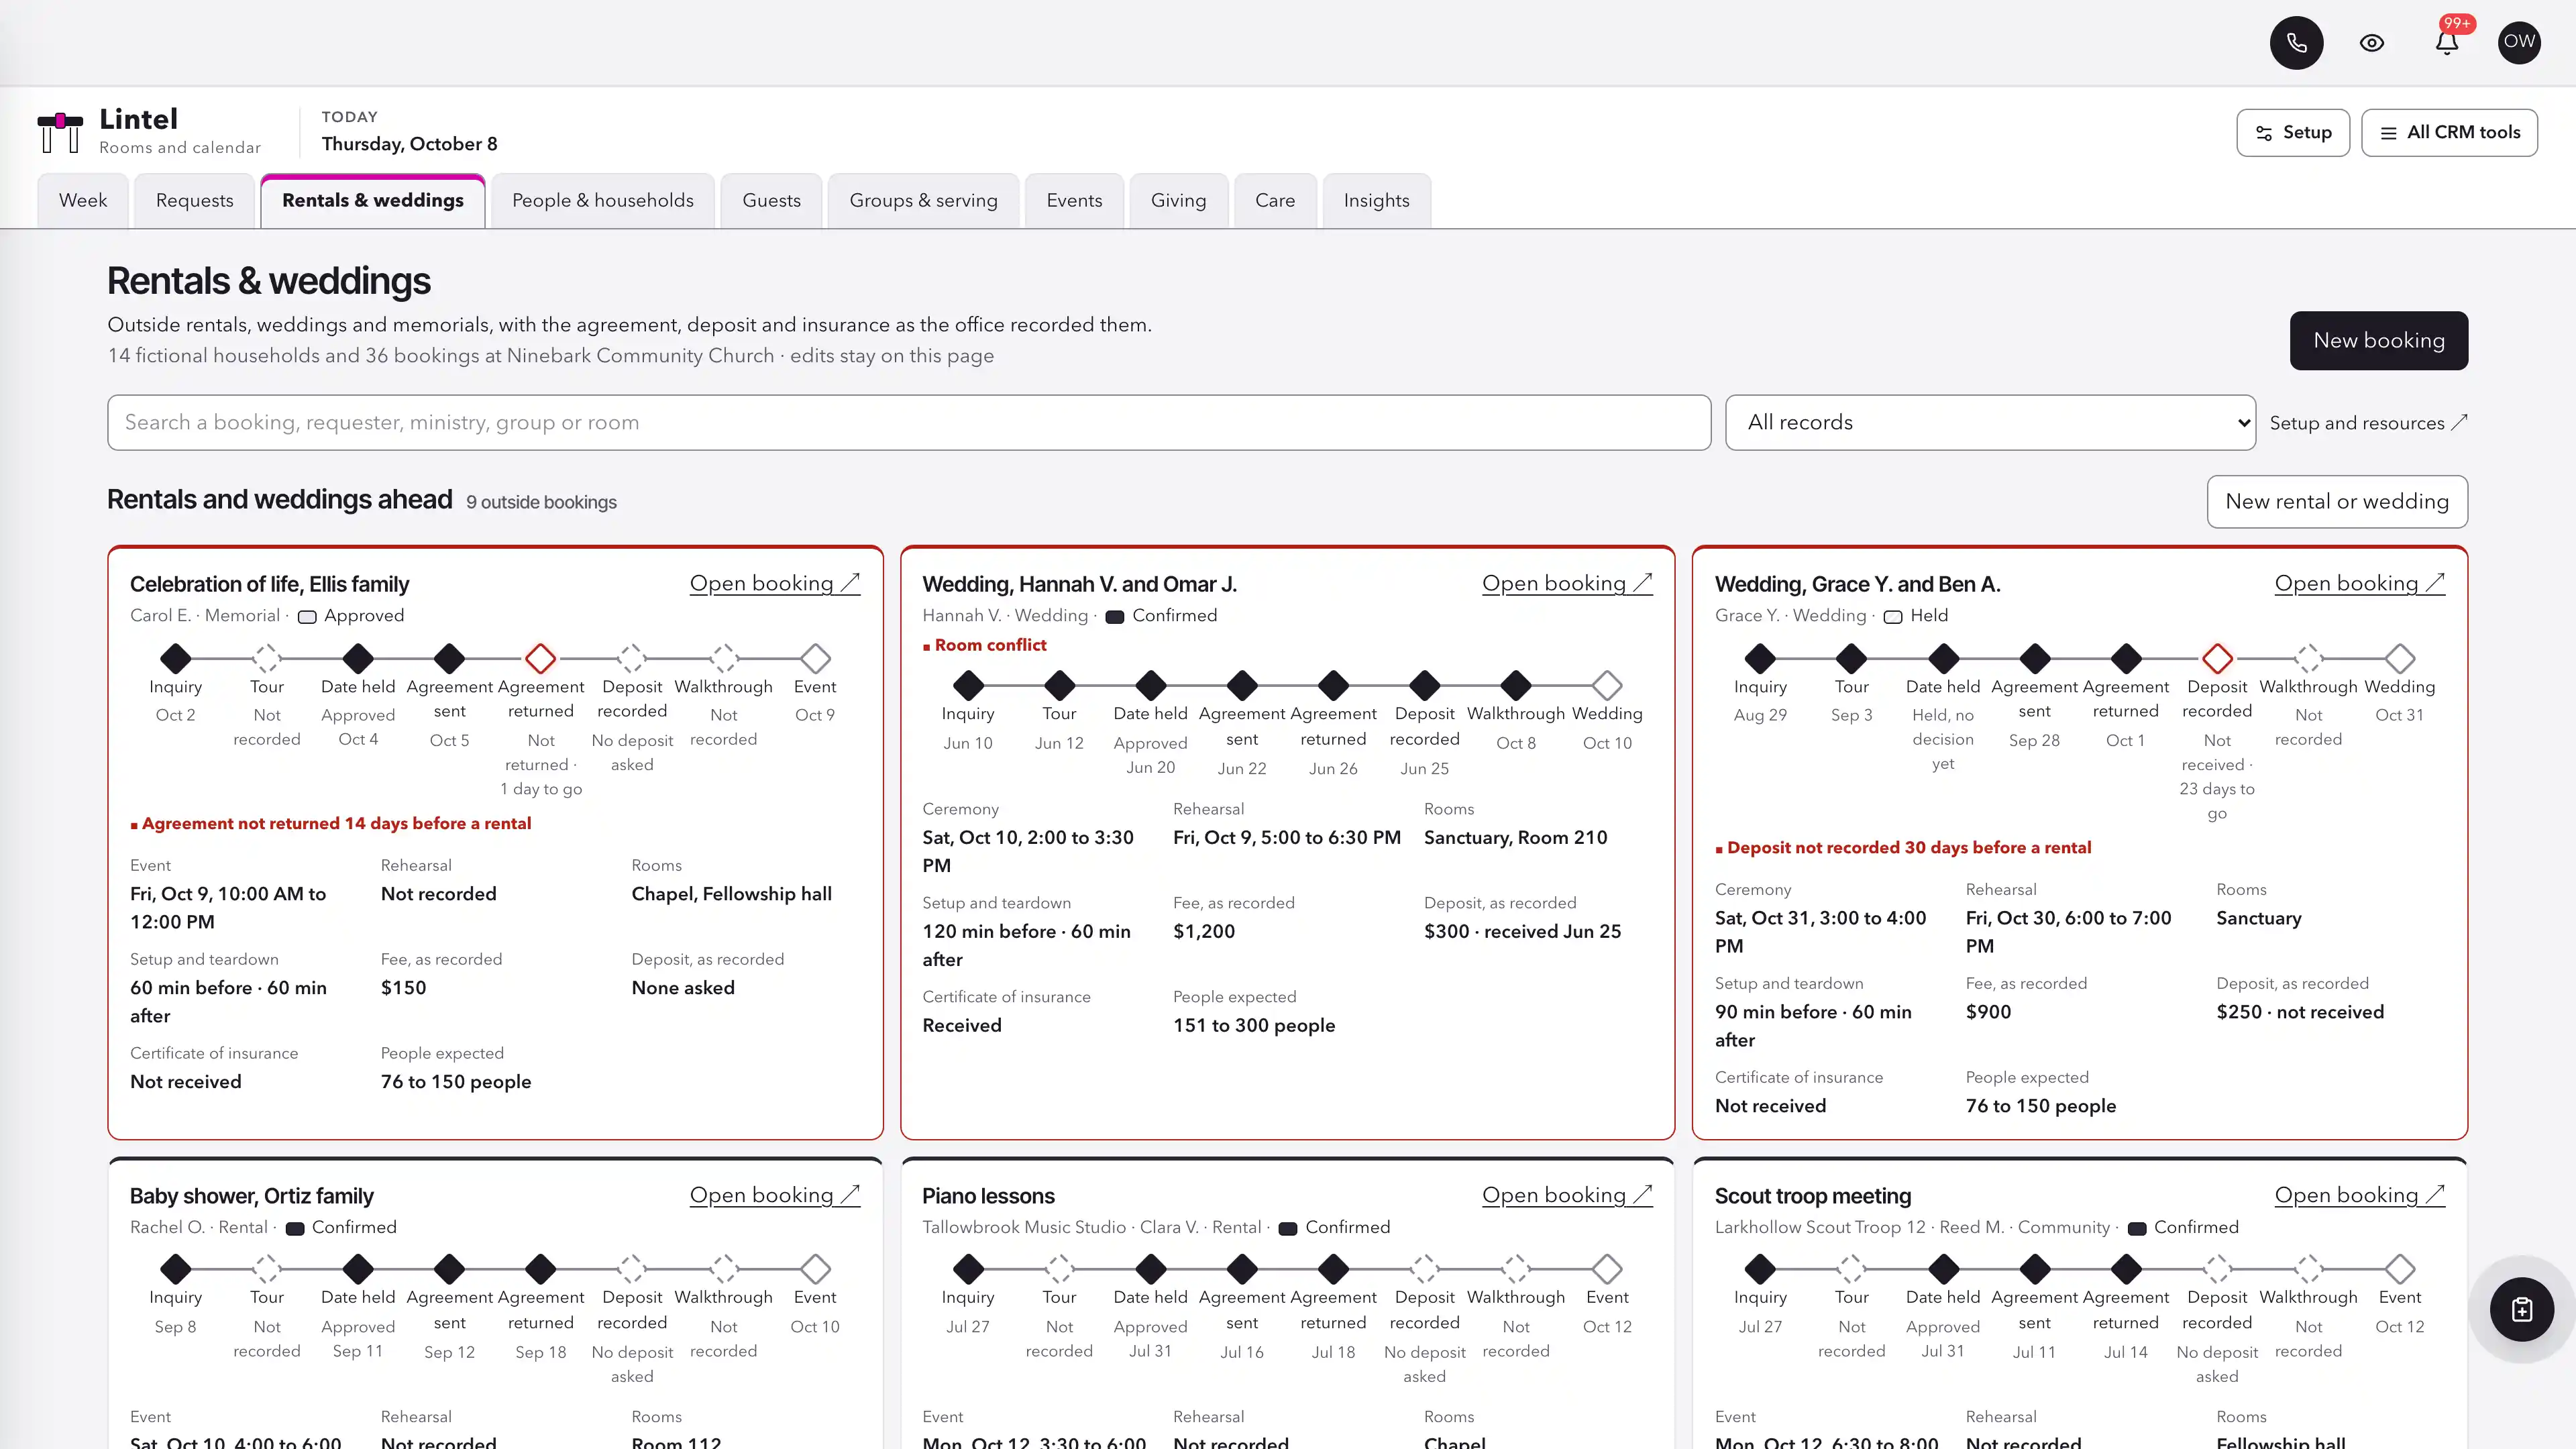Select the Groups & serving tab

(924, 200)
